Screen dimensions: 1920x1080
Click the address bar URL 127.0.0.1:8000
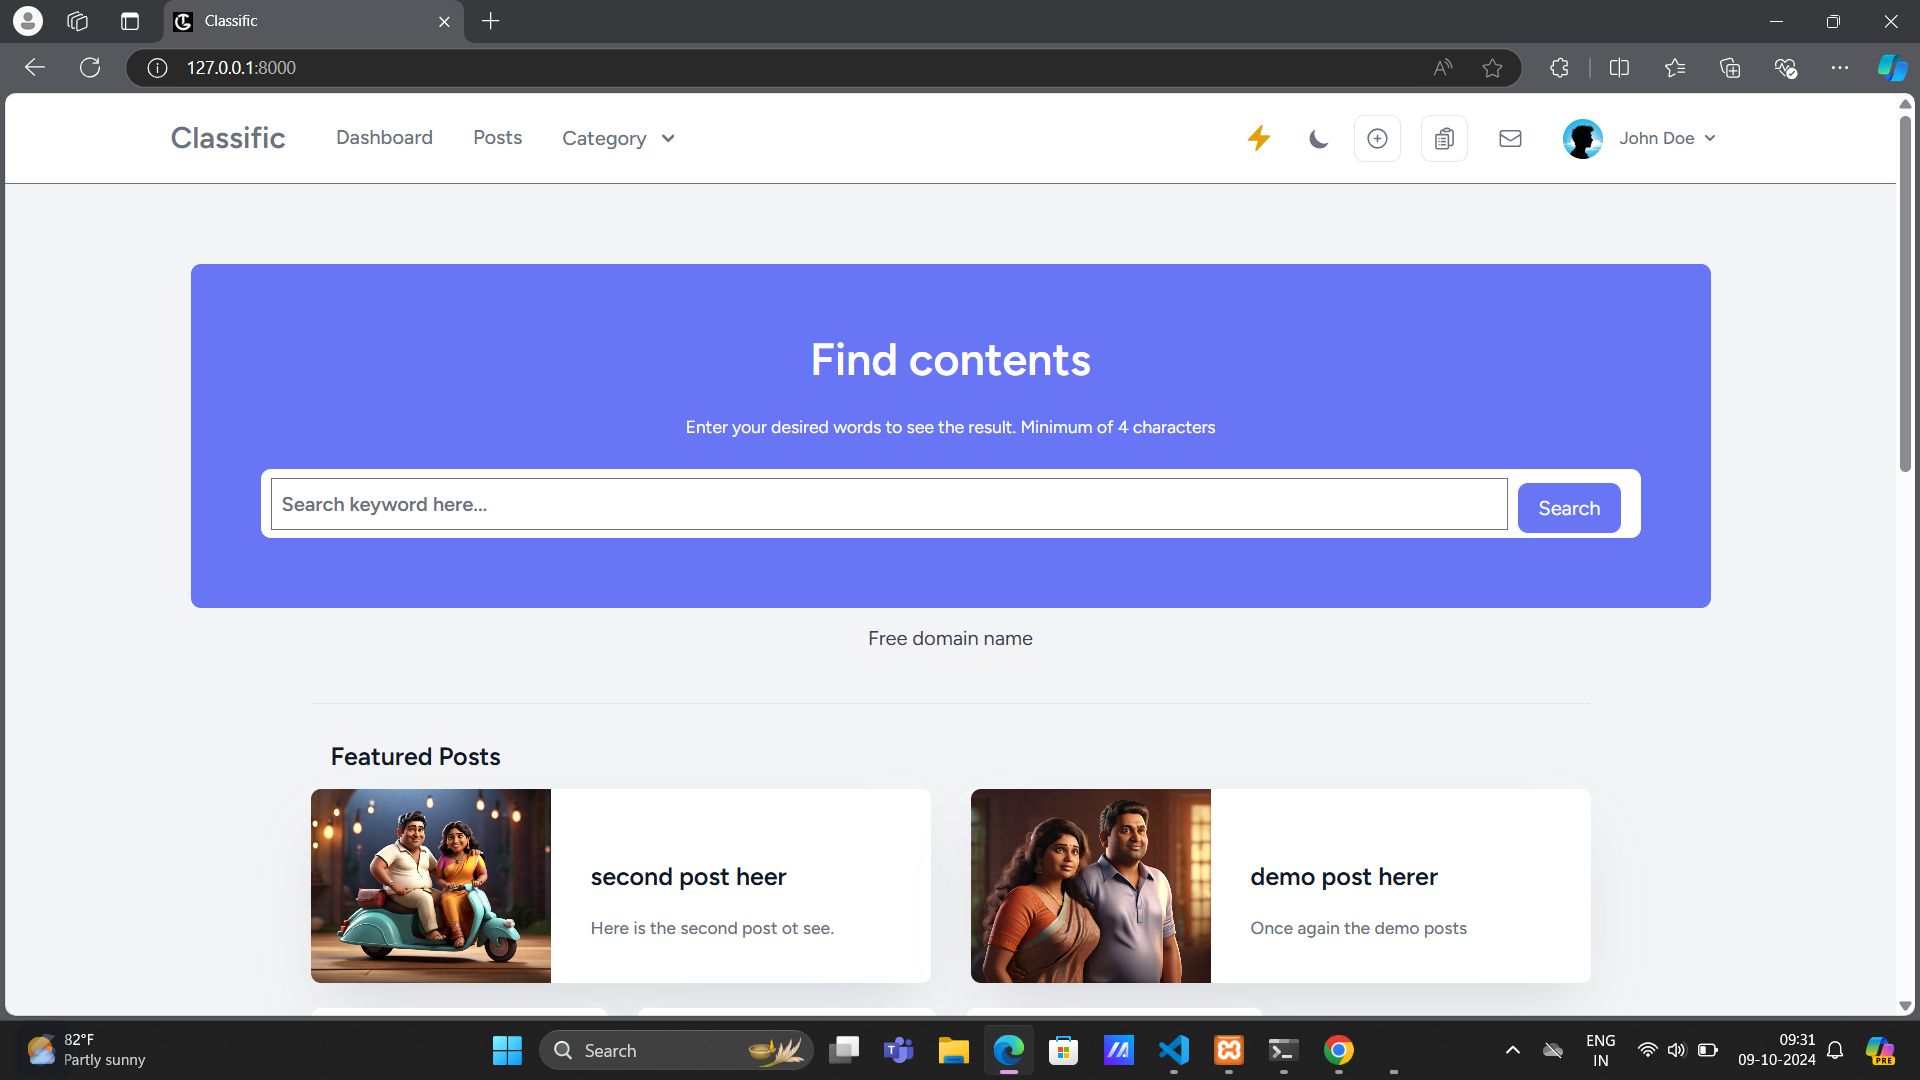[241, 68]
